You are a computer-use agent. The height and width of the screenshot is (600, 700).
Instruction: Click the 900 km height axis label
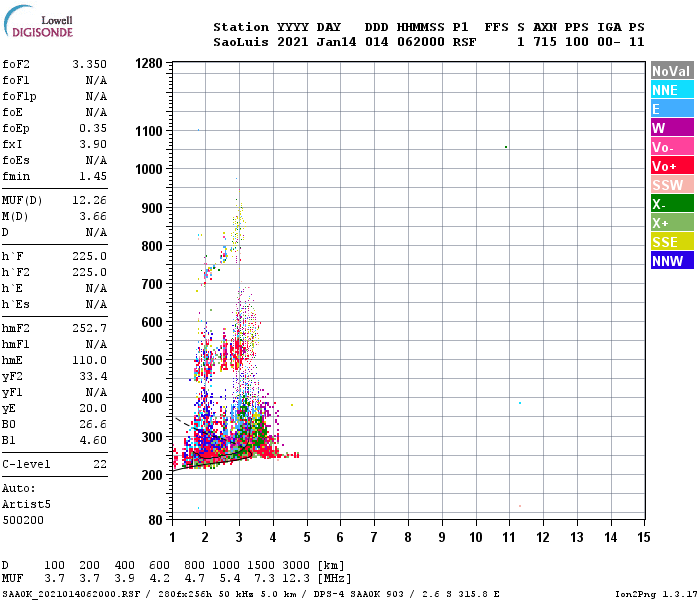pyautogui.click(x=152, y=208)
